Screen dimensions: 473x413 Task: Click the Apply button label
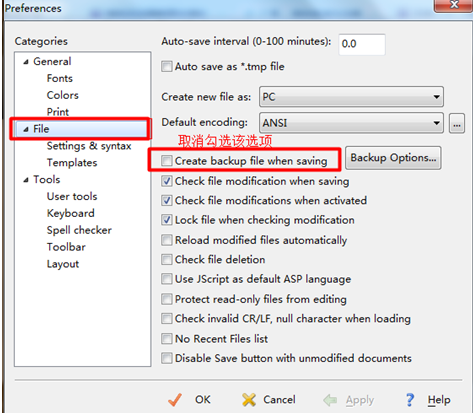pyautogui.click(x=360, y=400)
